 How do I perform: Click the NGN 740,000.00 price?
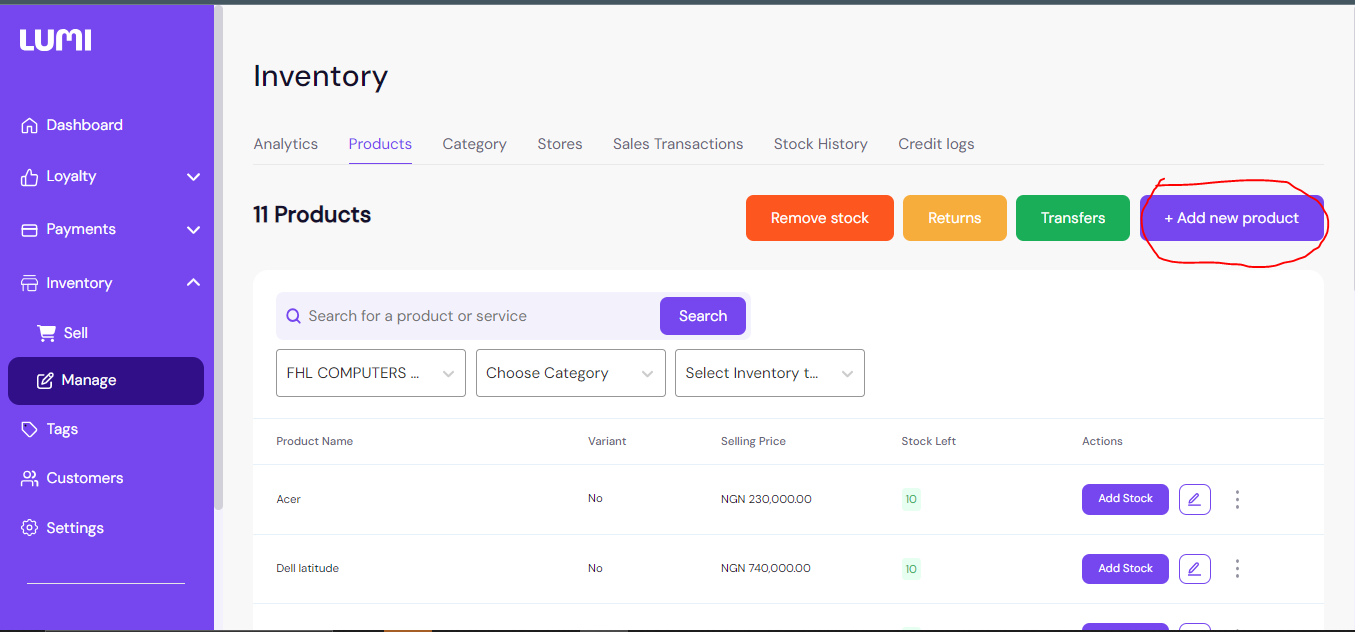click(766, 568)
